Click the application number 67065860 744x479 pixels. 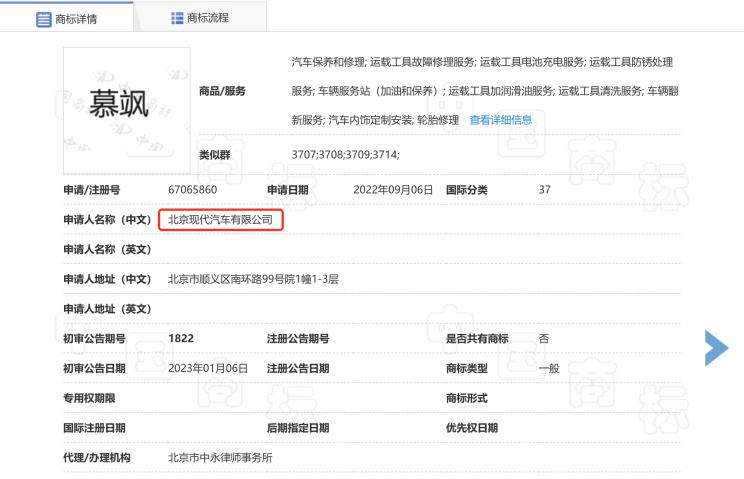(193, 189)
